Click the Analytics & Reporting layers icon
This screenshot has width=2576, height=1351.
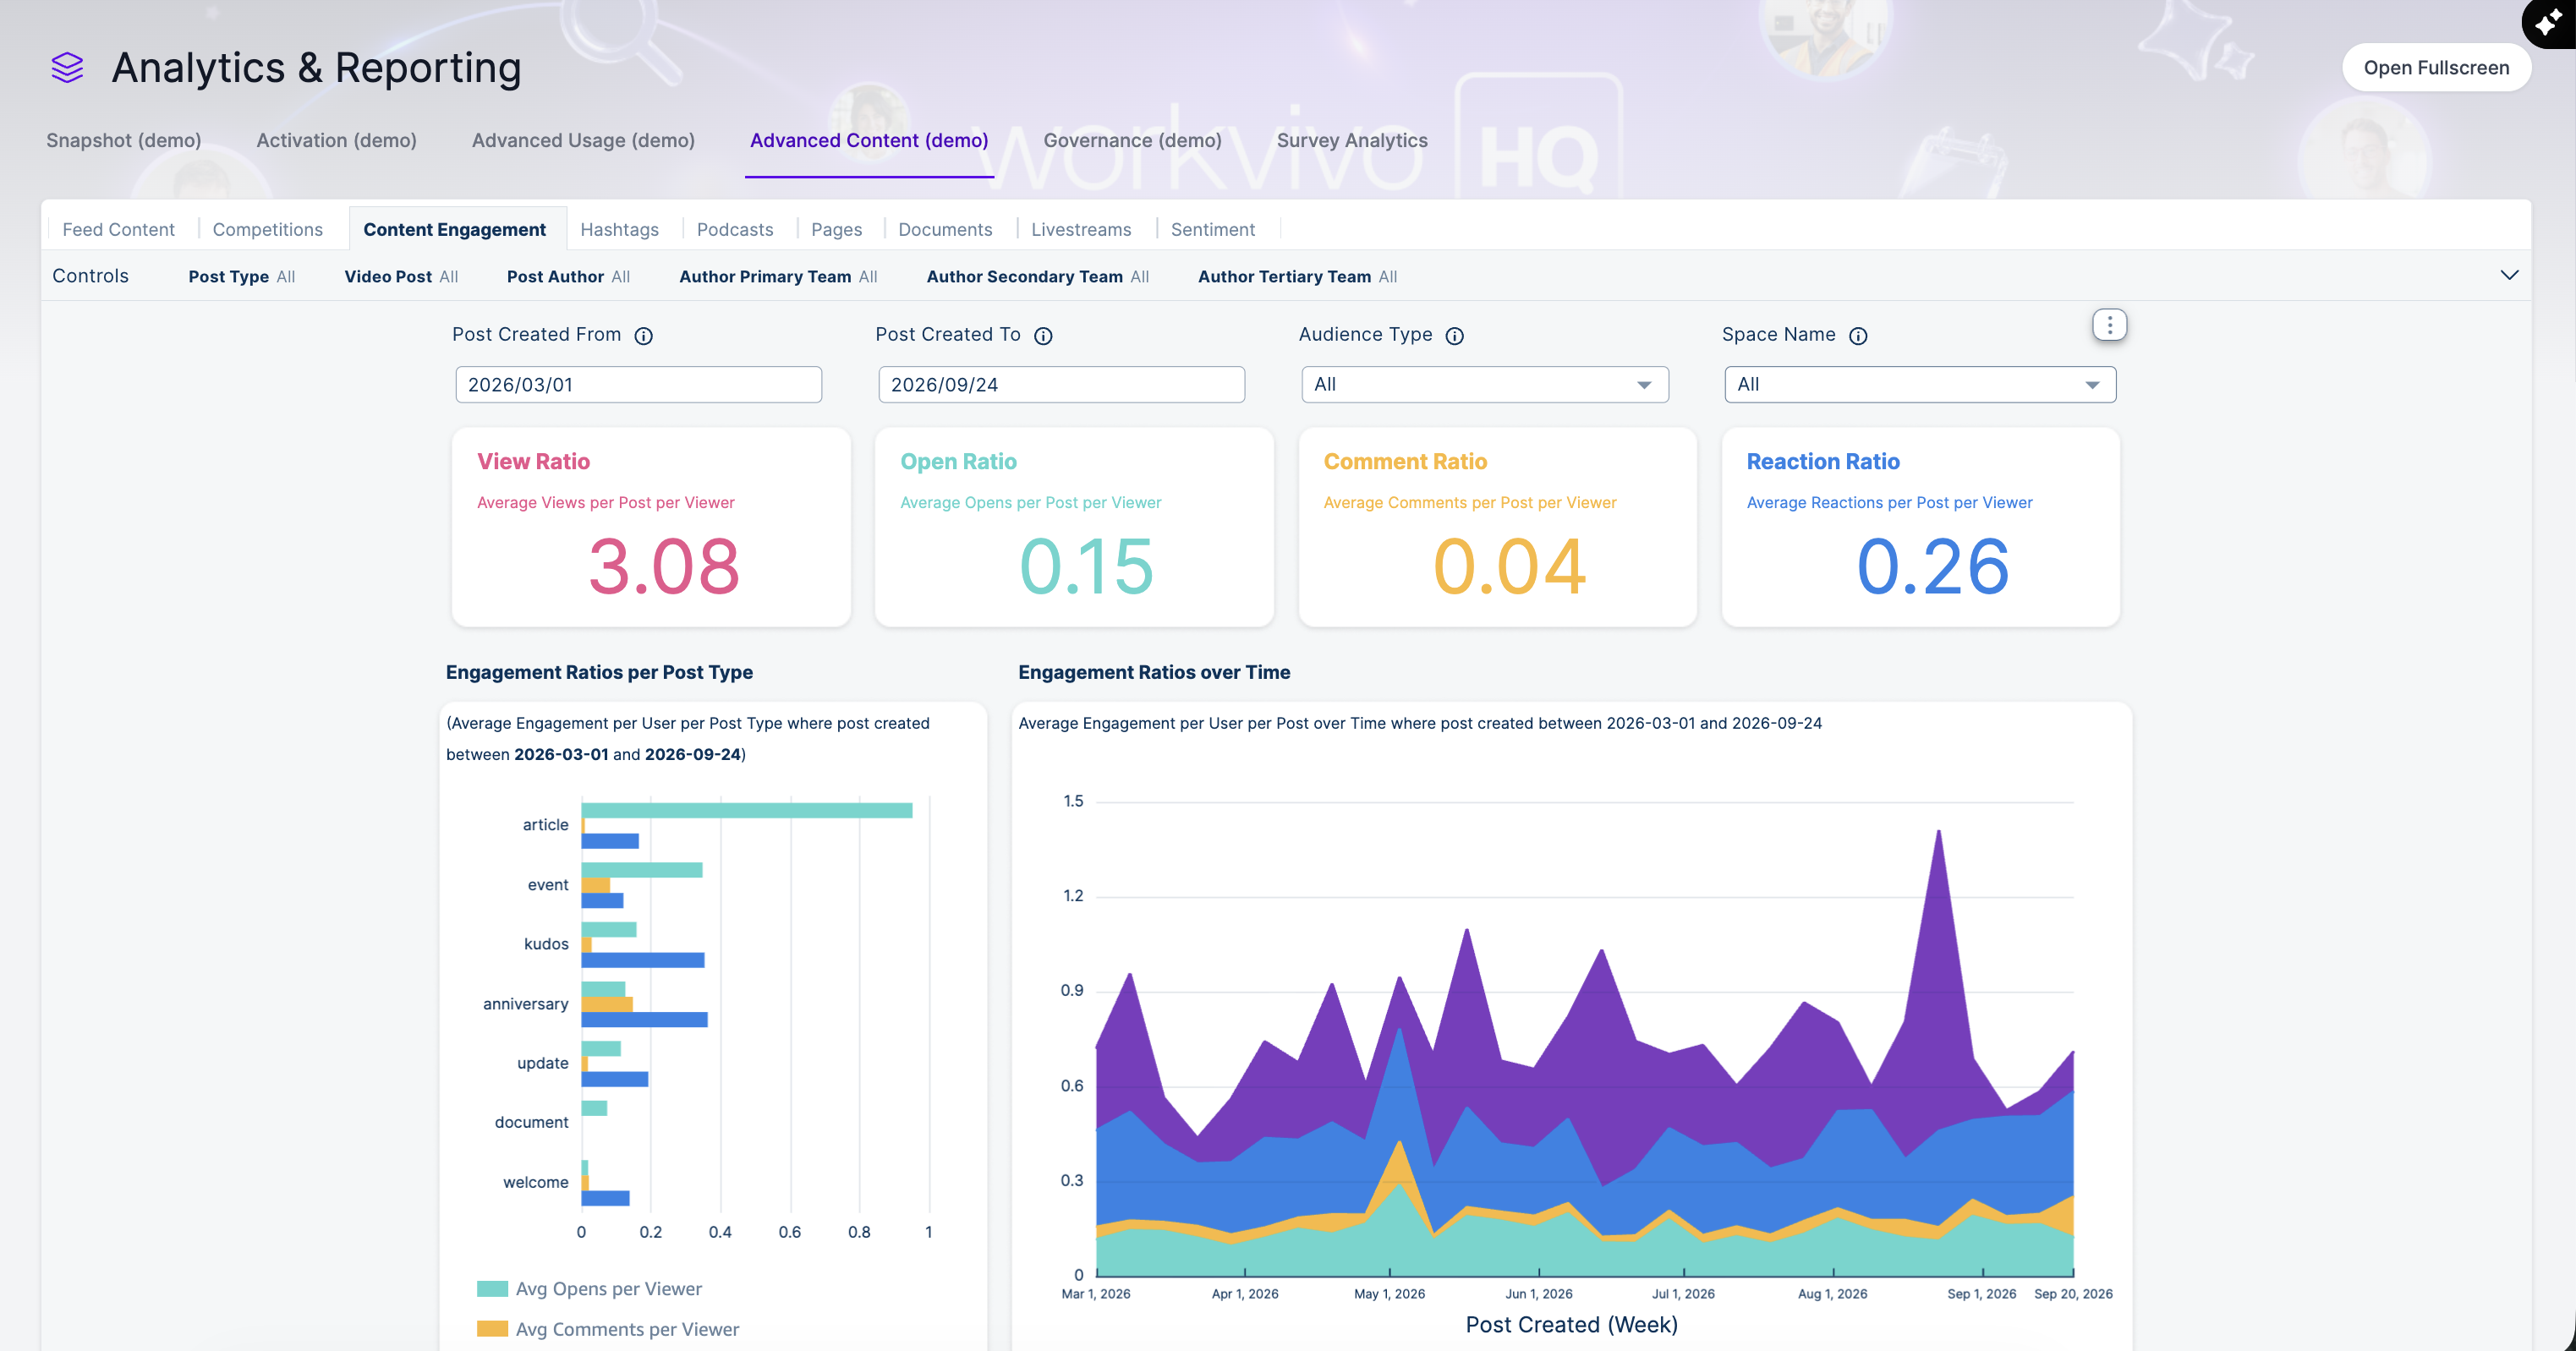67,68
